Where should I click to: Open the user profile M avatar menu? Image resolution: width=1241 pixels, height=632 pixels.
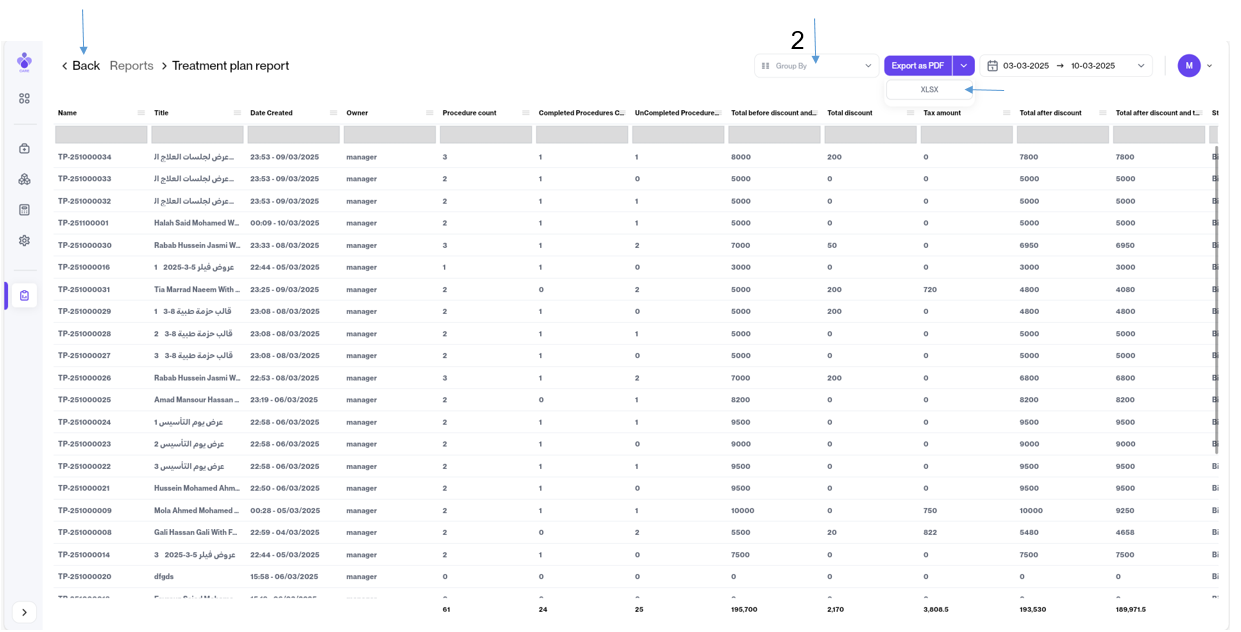point(1188,66)
